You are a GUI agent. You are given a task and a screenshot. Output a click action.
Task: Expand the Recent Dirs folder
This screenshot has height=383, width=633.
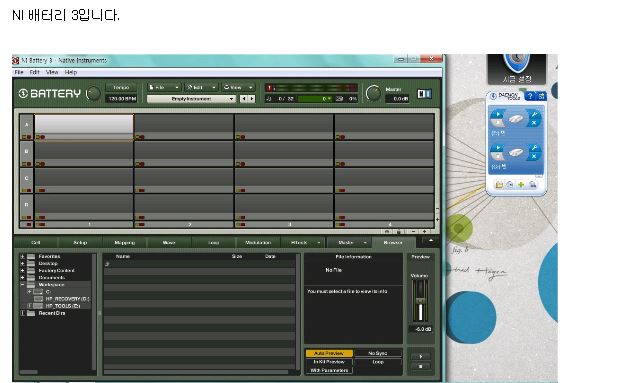coord(23,313)
